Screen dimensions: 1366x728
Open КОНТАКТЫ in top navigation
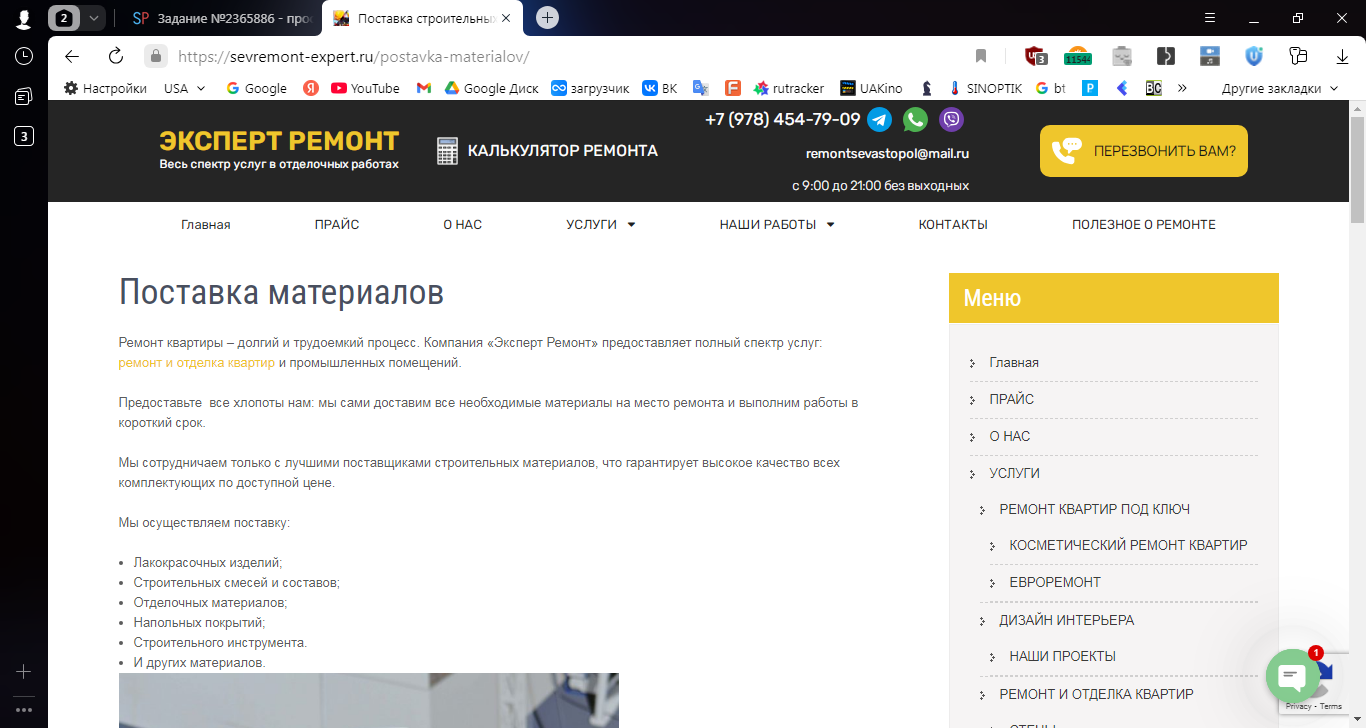click(x=953, y=224)
